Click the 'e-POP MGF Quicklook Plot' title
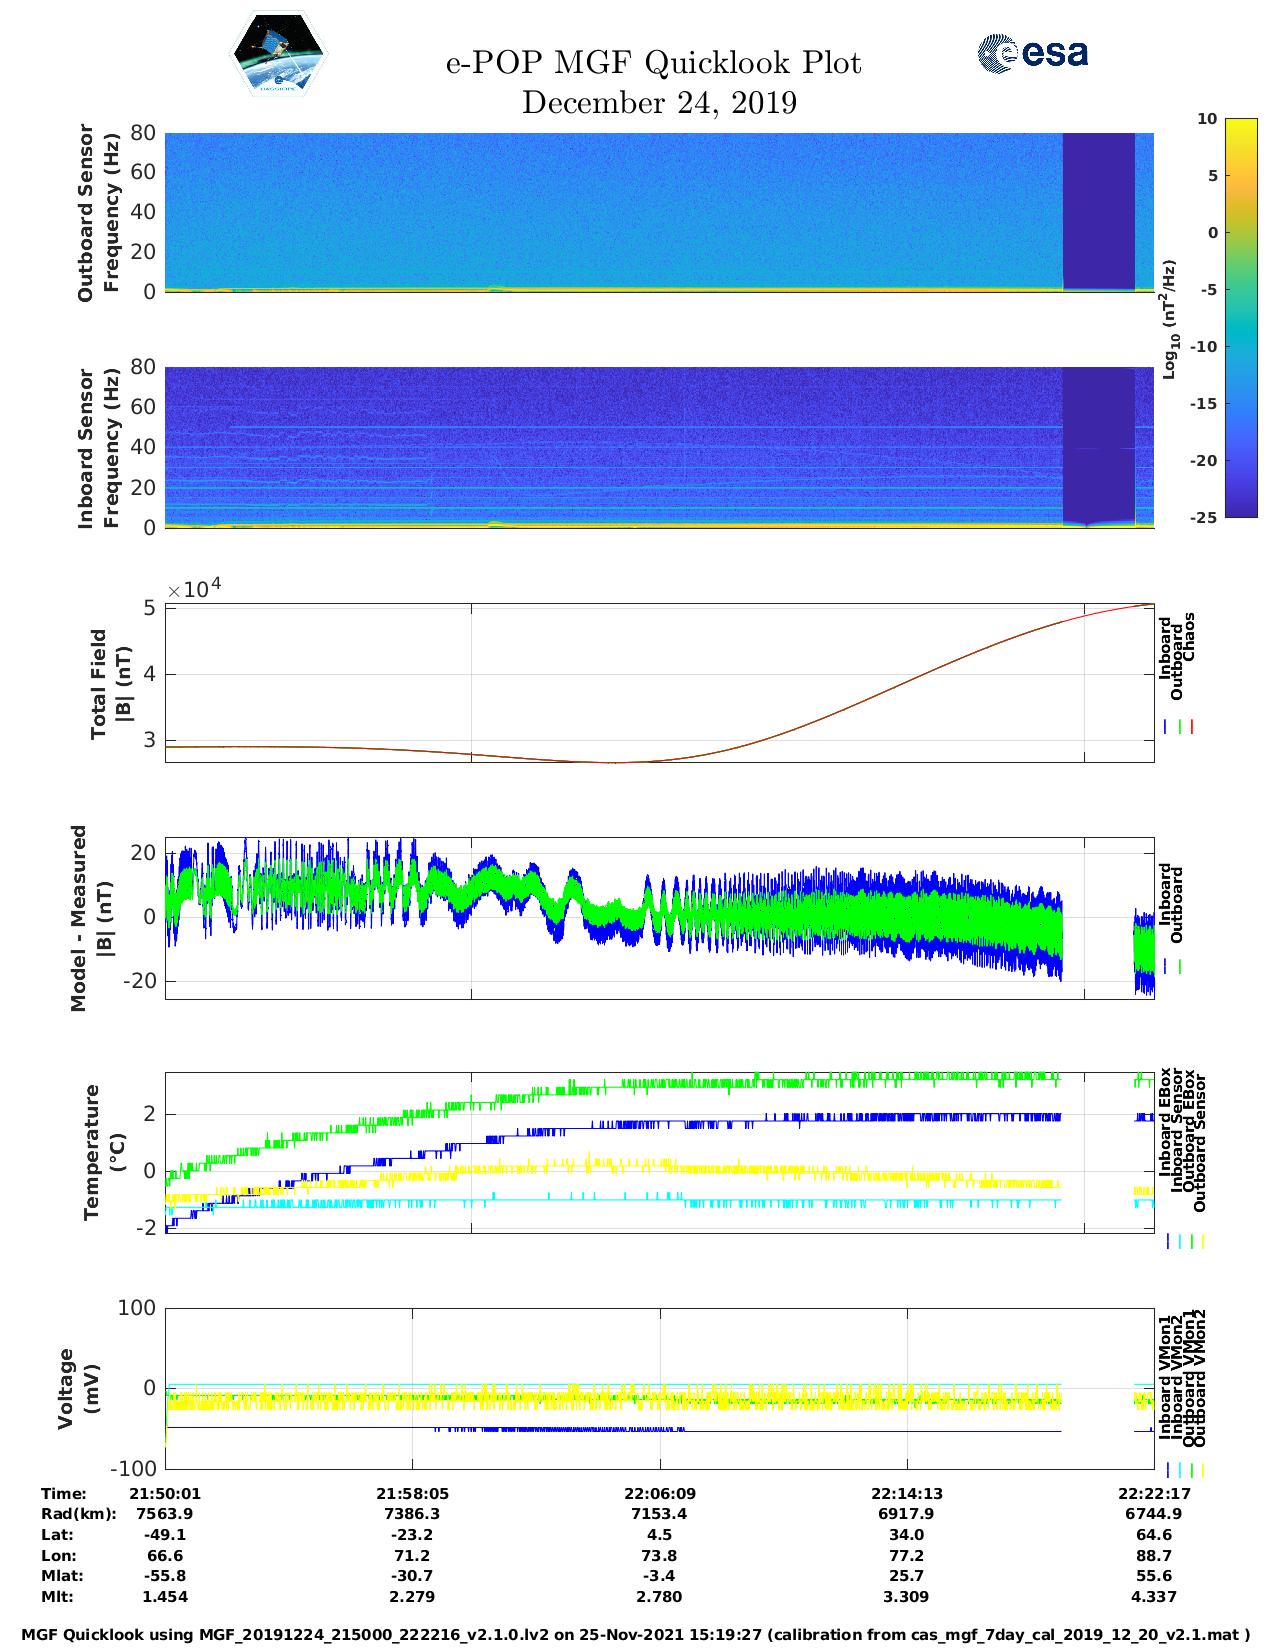Image resolution: width=1275 pixels, height=1650 pixels. click(x=653, y=63)
